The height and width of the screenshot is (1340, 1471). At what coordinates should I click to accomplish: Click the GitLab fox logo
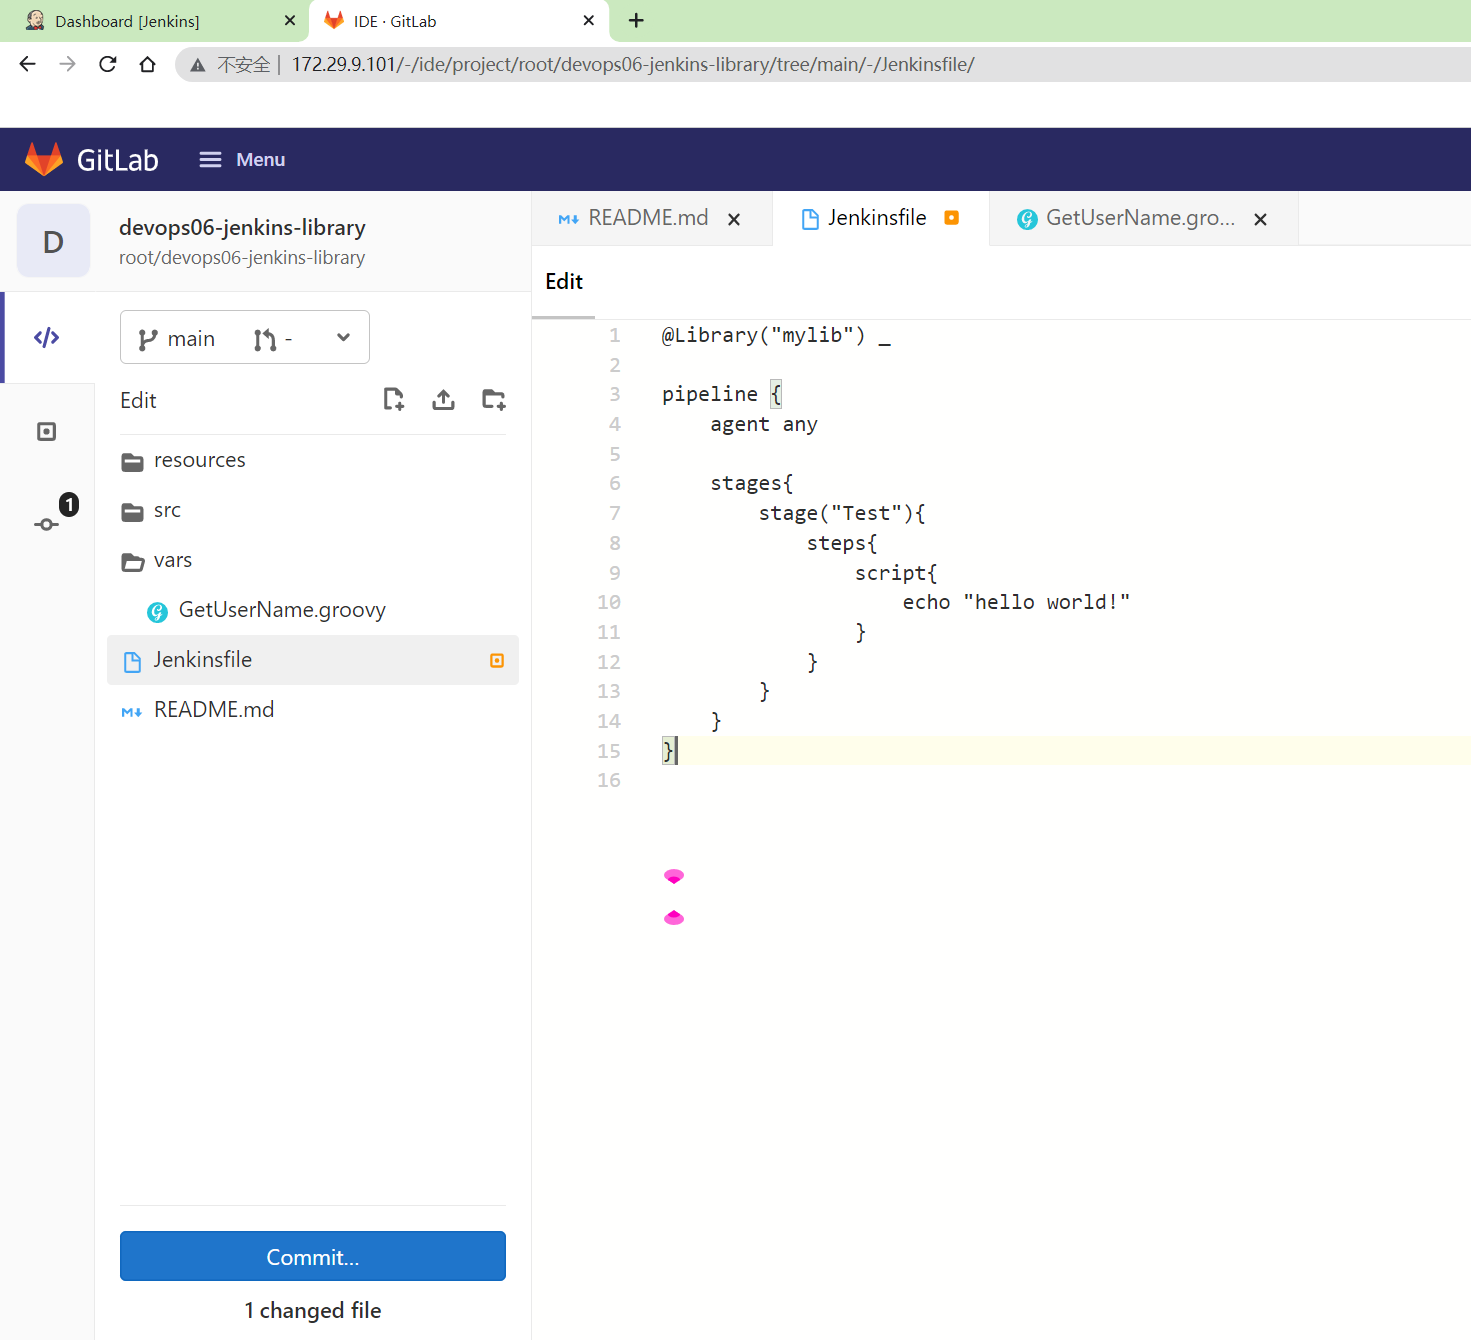pyautogui.click(x=44, y=159)
